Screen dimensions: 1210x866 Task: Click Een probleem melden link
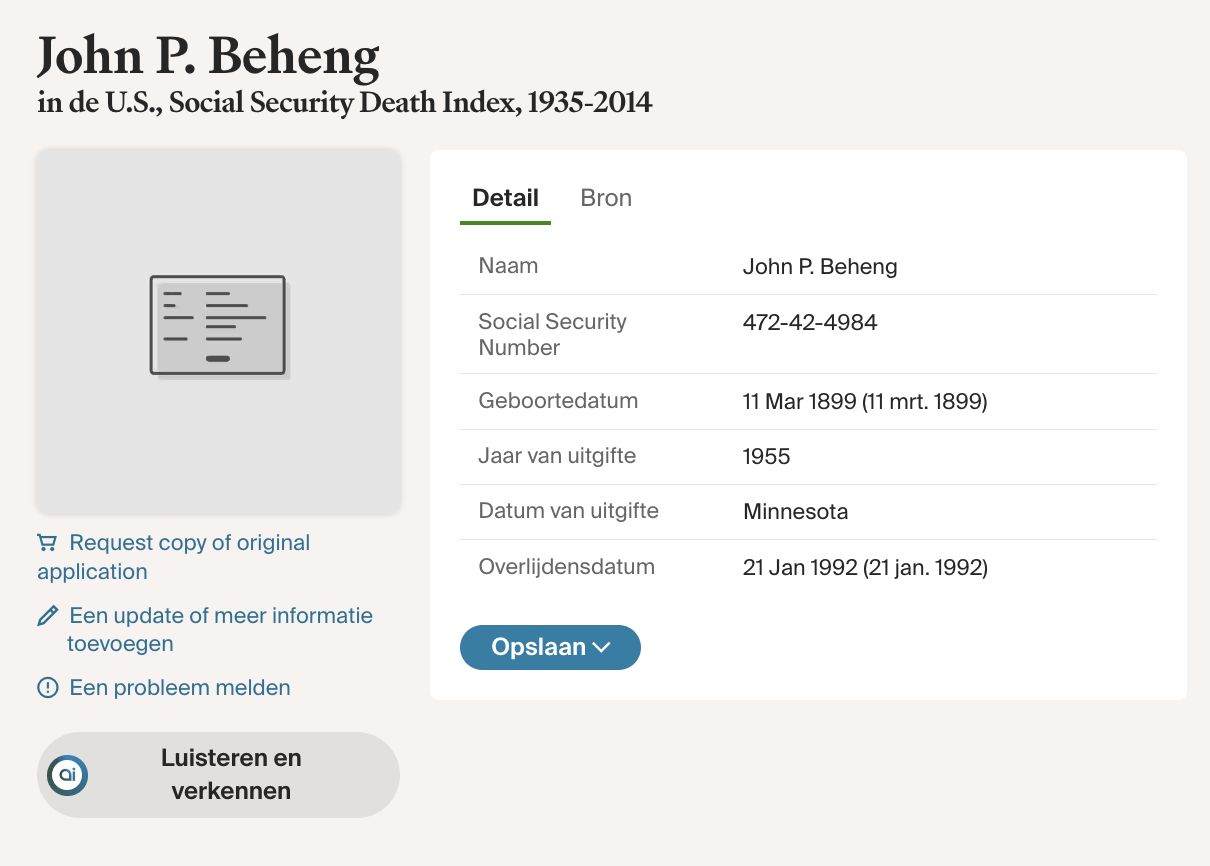click(x=180, y=688)
